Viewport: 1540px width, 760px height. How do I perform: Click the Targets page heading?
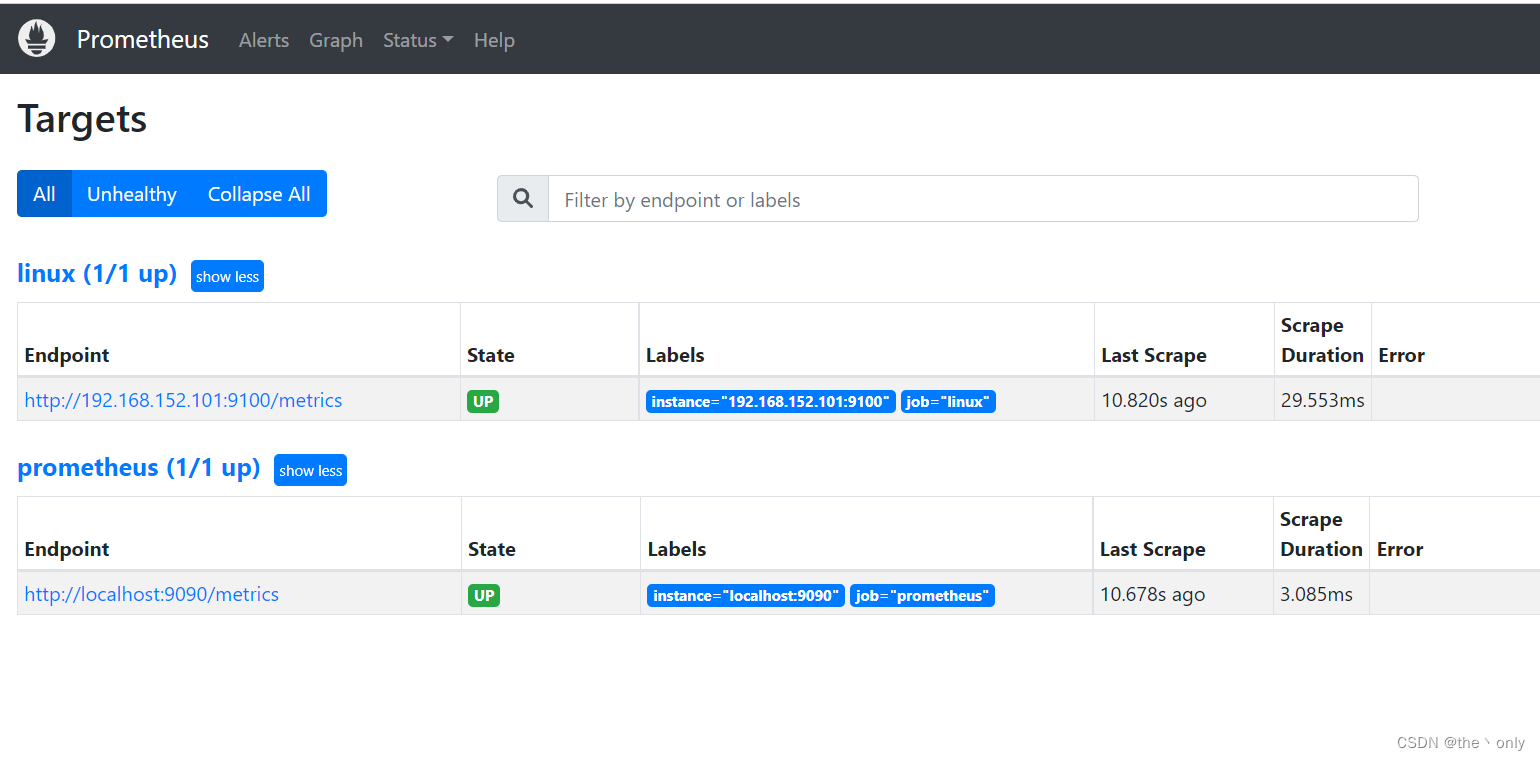[x=82, y=119]
